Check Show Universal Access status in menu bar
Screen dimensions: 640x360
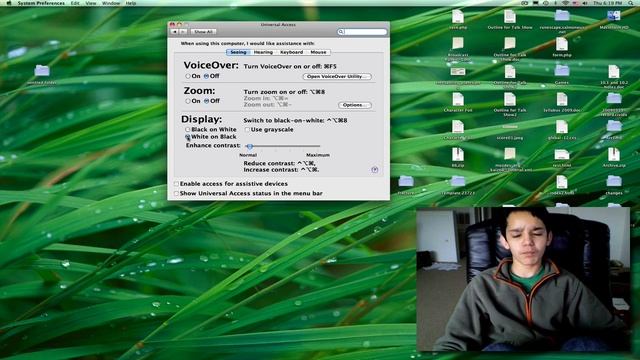176,193
